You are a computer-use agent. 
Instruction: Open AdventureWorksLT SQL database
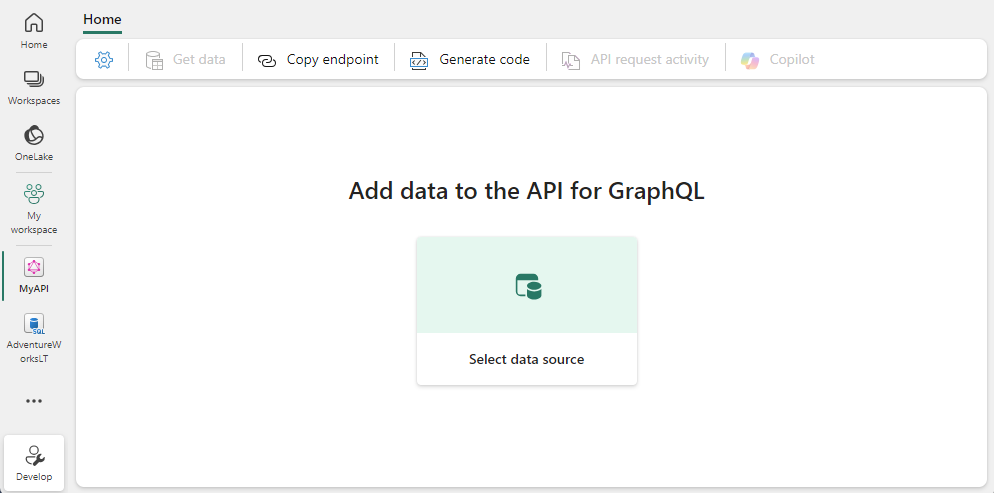[34, 336]
